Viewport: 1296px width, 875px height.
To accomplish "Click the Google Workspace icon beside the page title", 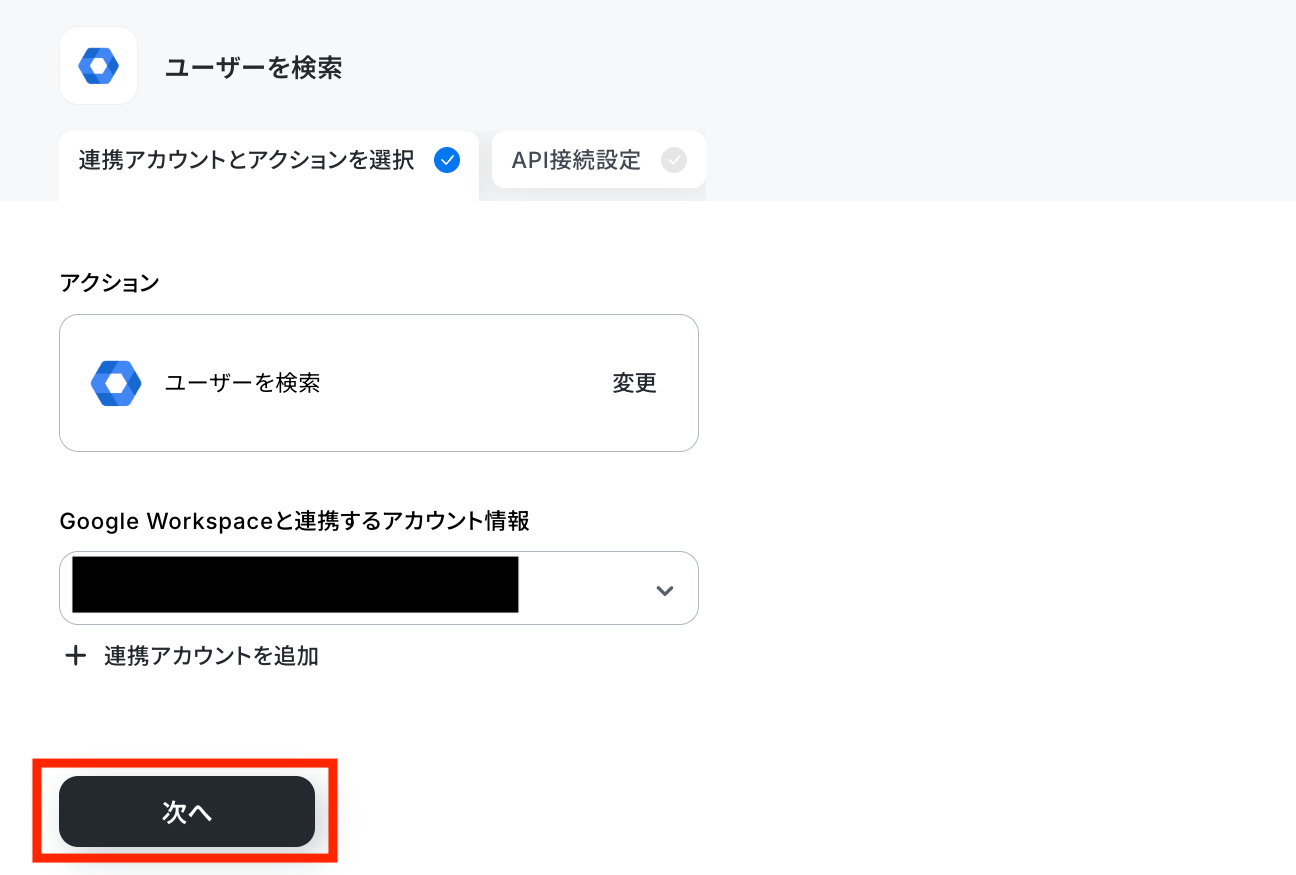I will (98, 66).
